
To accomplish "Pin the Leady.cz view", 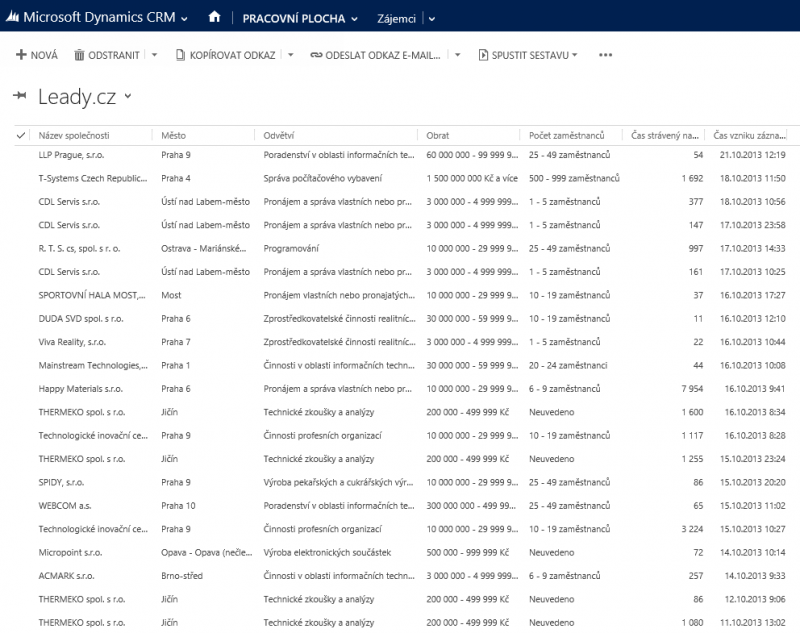I will (x=20, y=95).
